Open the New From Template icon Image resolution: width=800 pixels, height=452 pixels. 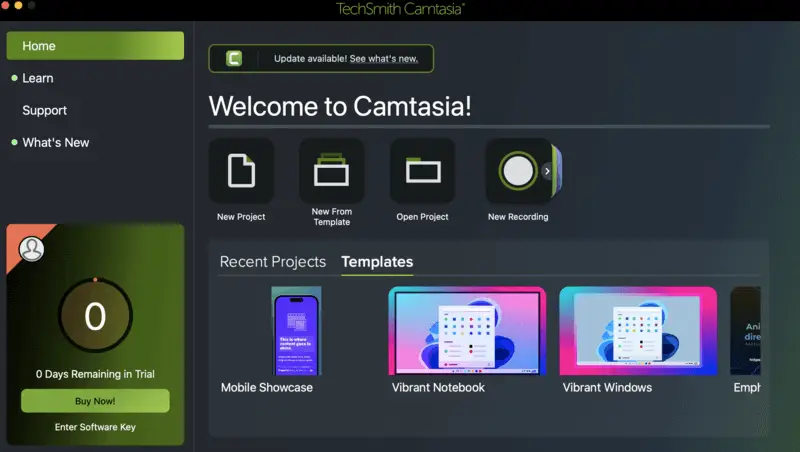click(332, 171)
